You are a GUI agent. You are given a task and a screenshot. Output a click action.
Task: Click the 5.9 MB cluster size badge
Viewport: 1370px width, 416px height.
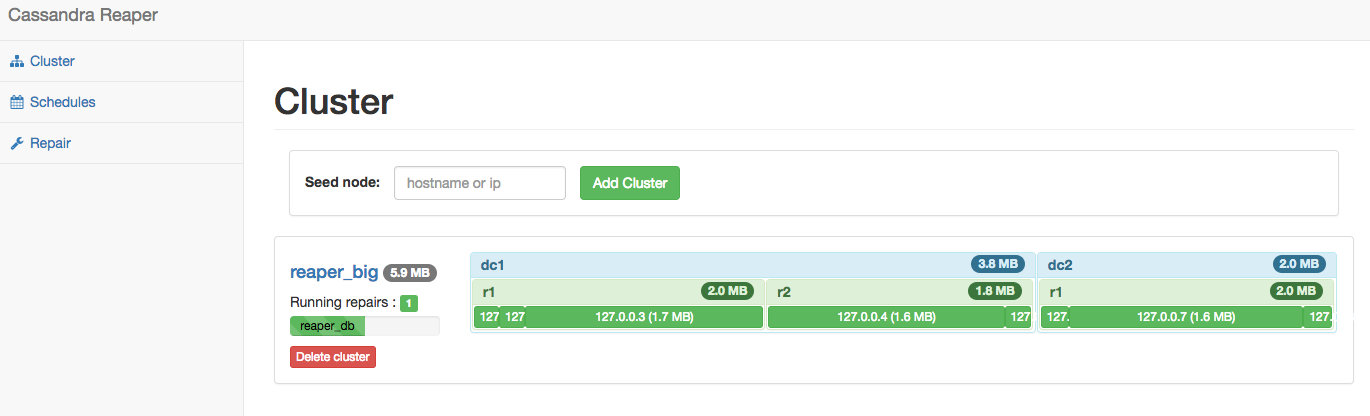pyautogui.click(x=410, y=272)
